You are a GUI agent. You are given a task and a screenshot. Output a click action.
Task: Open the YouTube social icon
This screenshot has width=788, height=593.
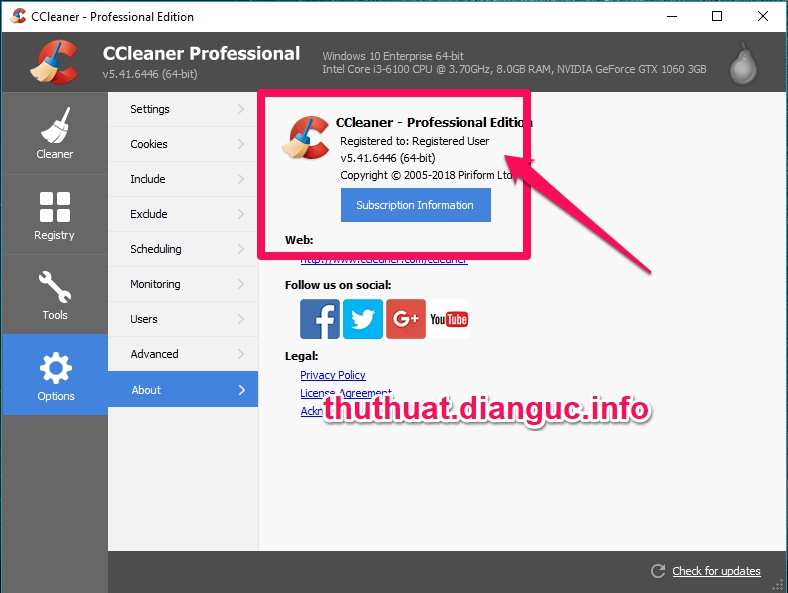[x=449, y=319]
